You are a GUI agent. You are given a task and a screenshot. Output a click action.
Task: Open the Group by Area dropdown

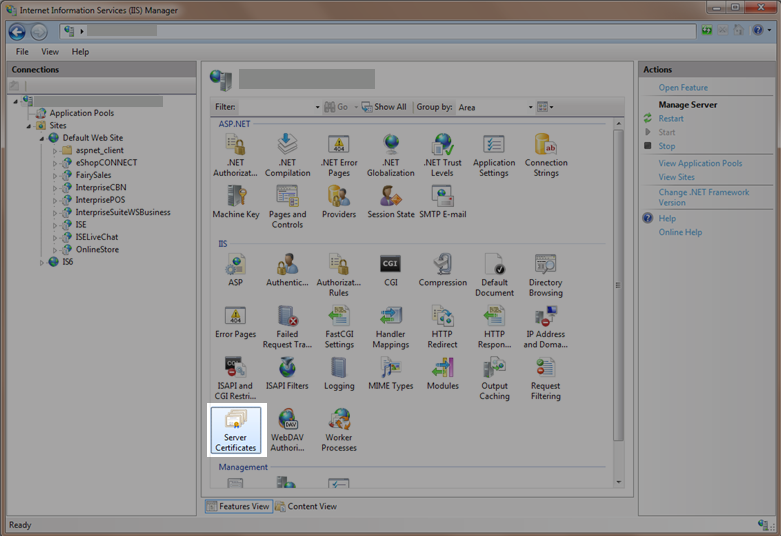click(x=493, y=107)
